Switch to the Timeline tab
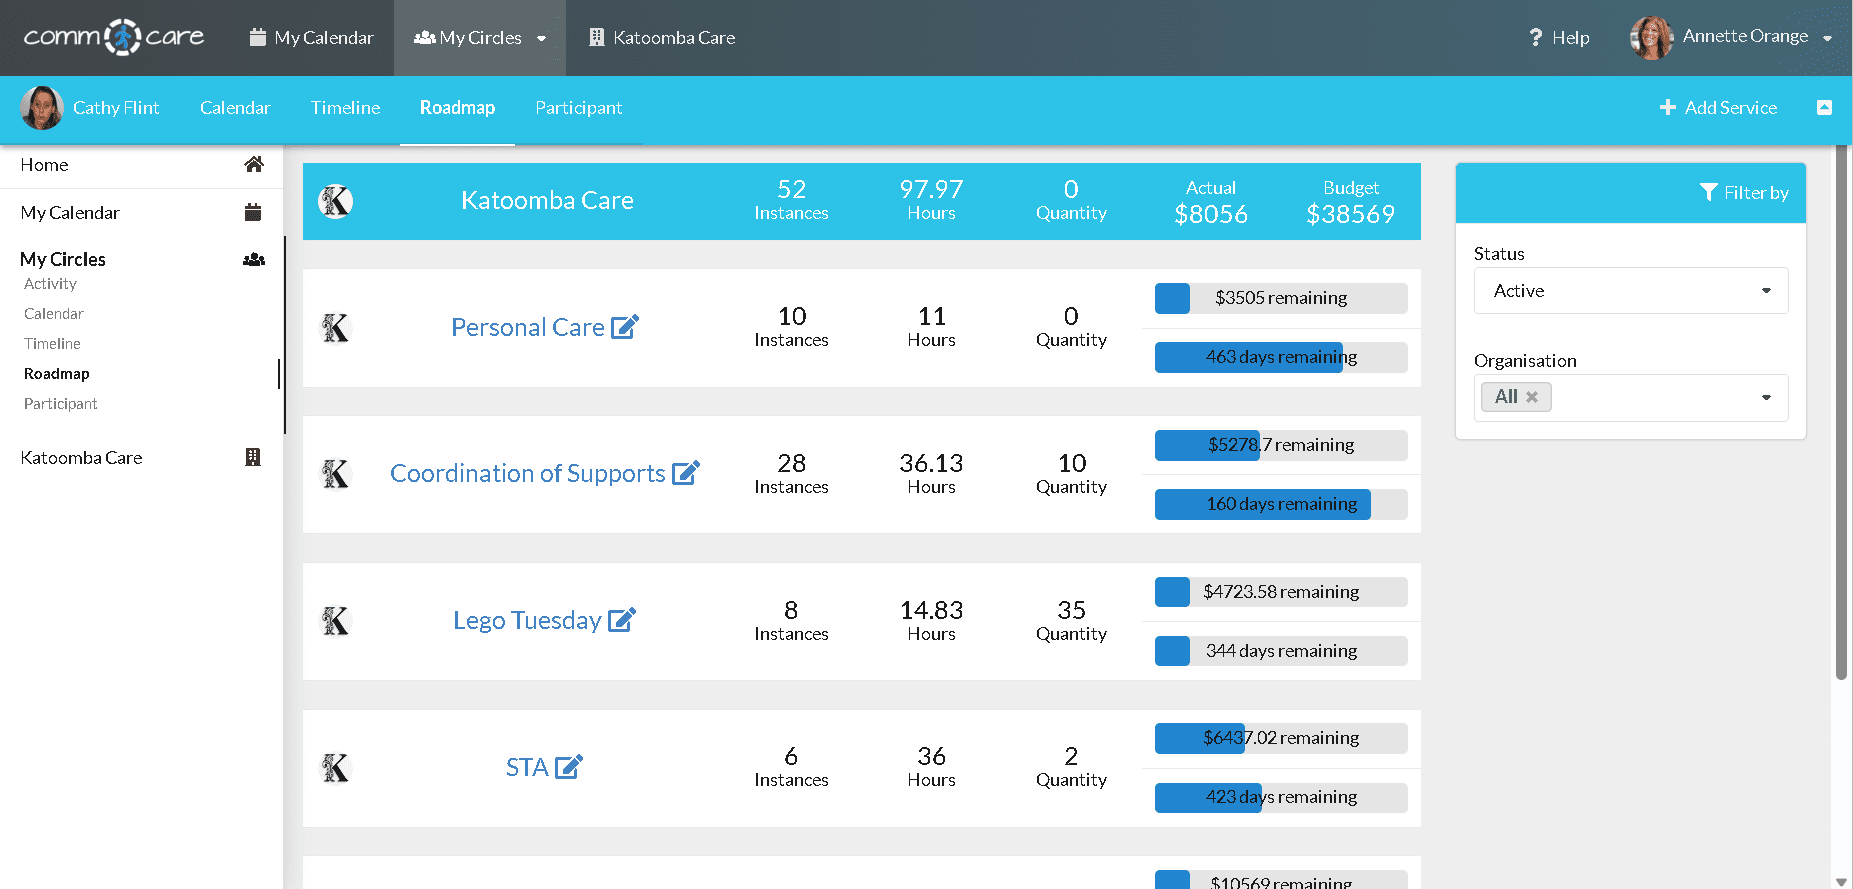1853x889 pixels. click(x=345, y=108)
